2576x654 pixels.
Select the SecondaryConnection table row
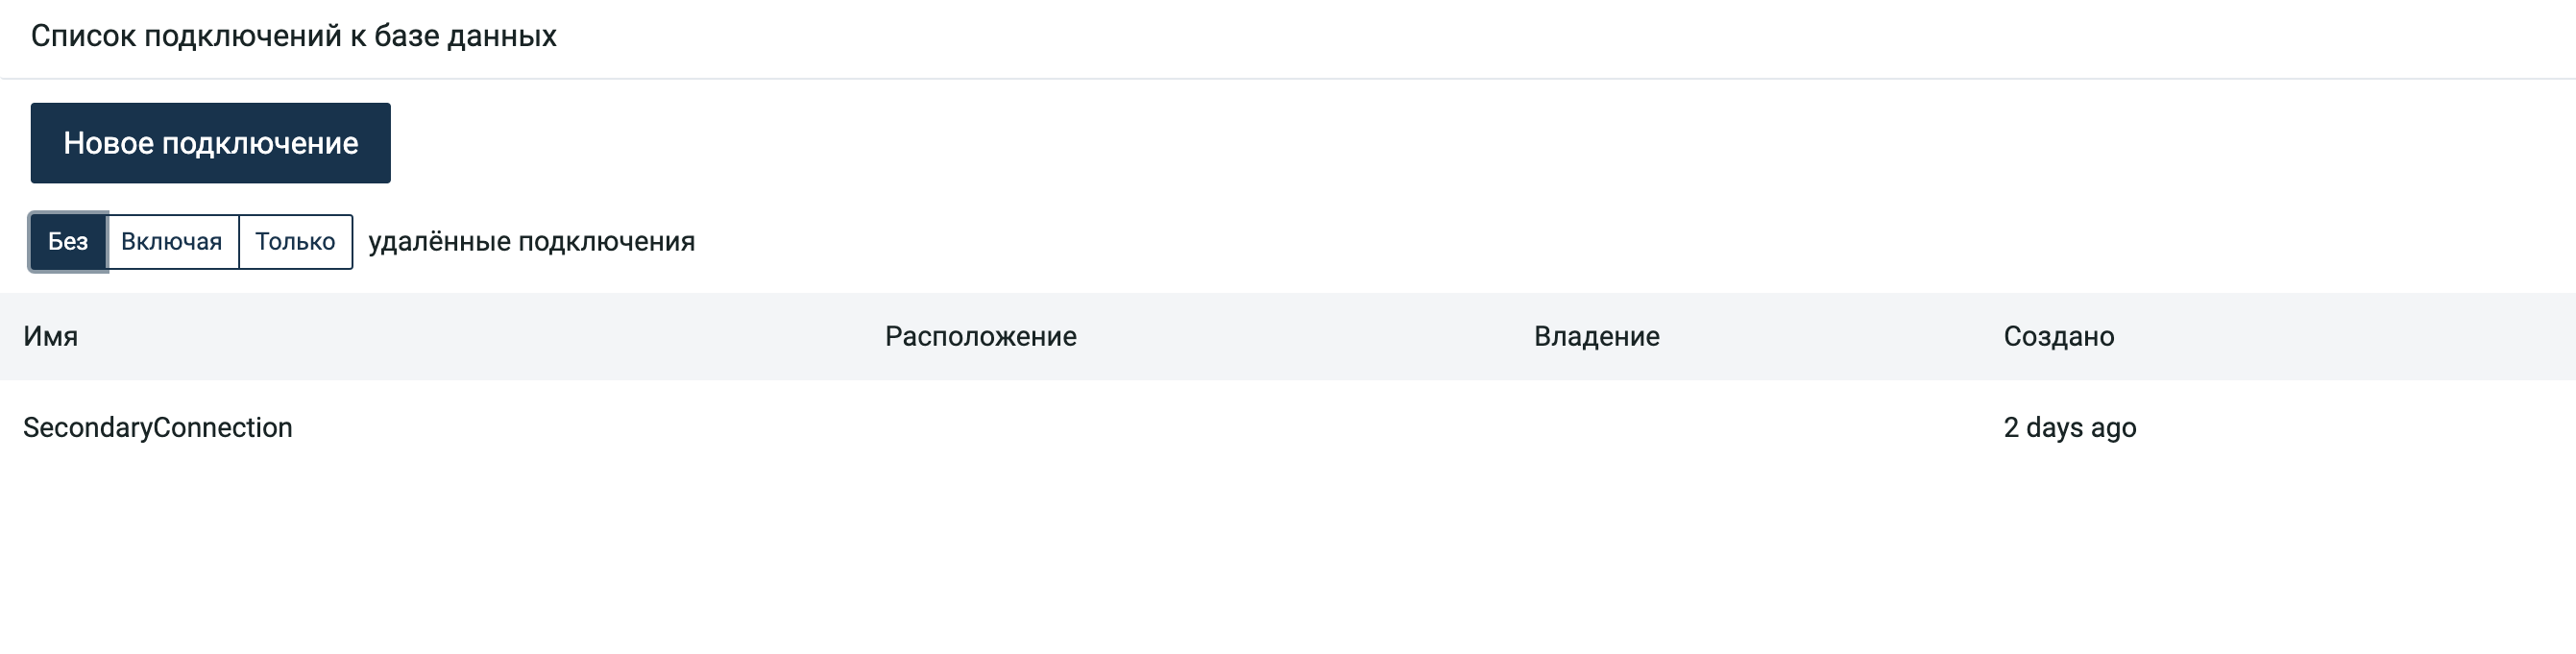(1288, 428)
